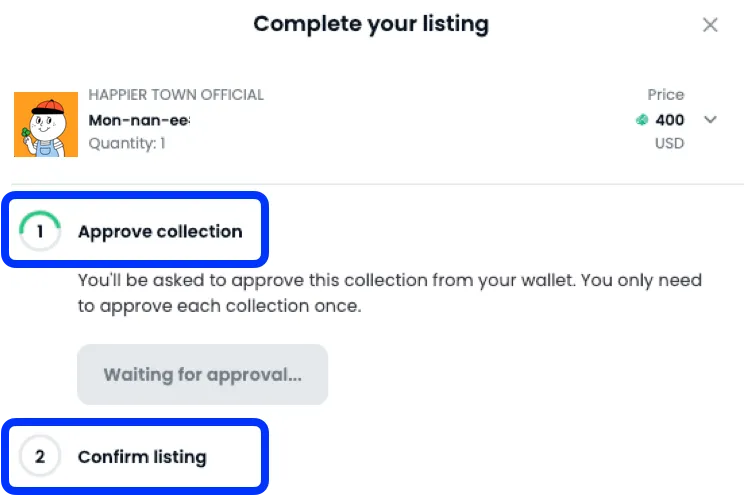The width and height of the screenshot is (744, 496).
Task: Click the Mon-nan-ee item name
Action: 139,120
